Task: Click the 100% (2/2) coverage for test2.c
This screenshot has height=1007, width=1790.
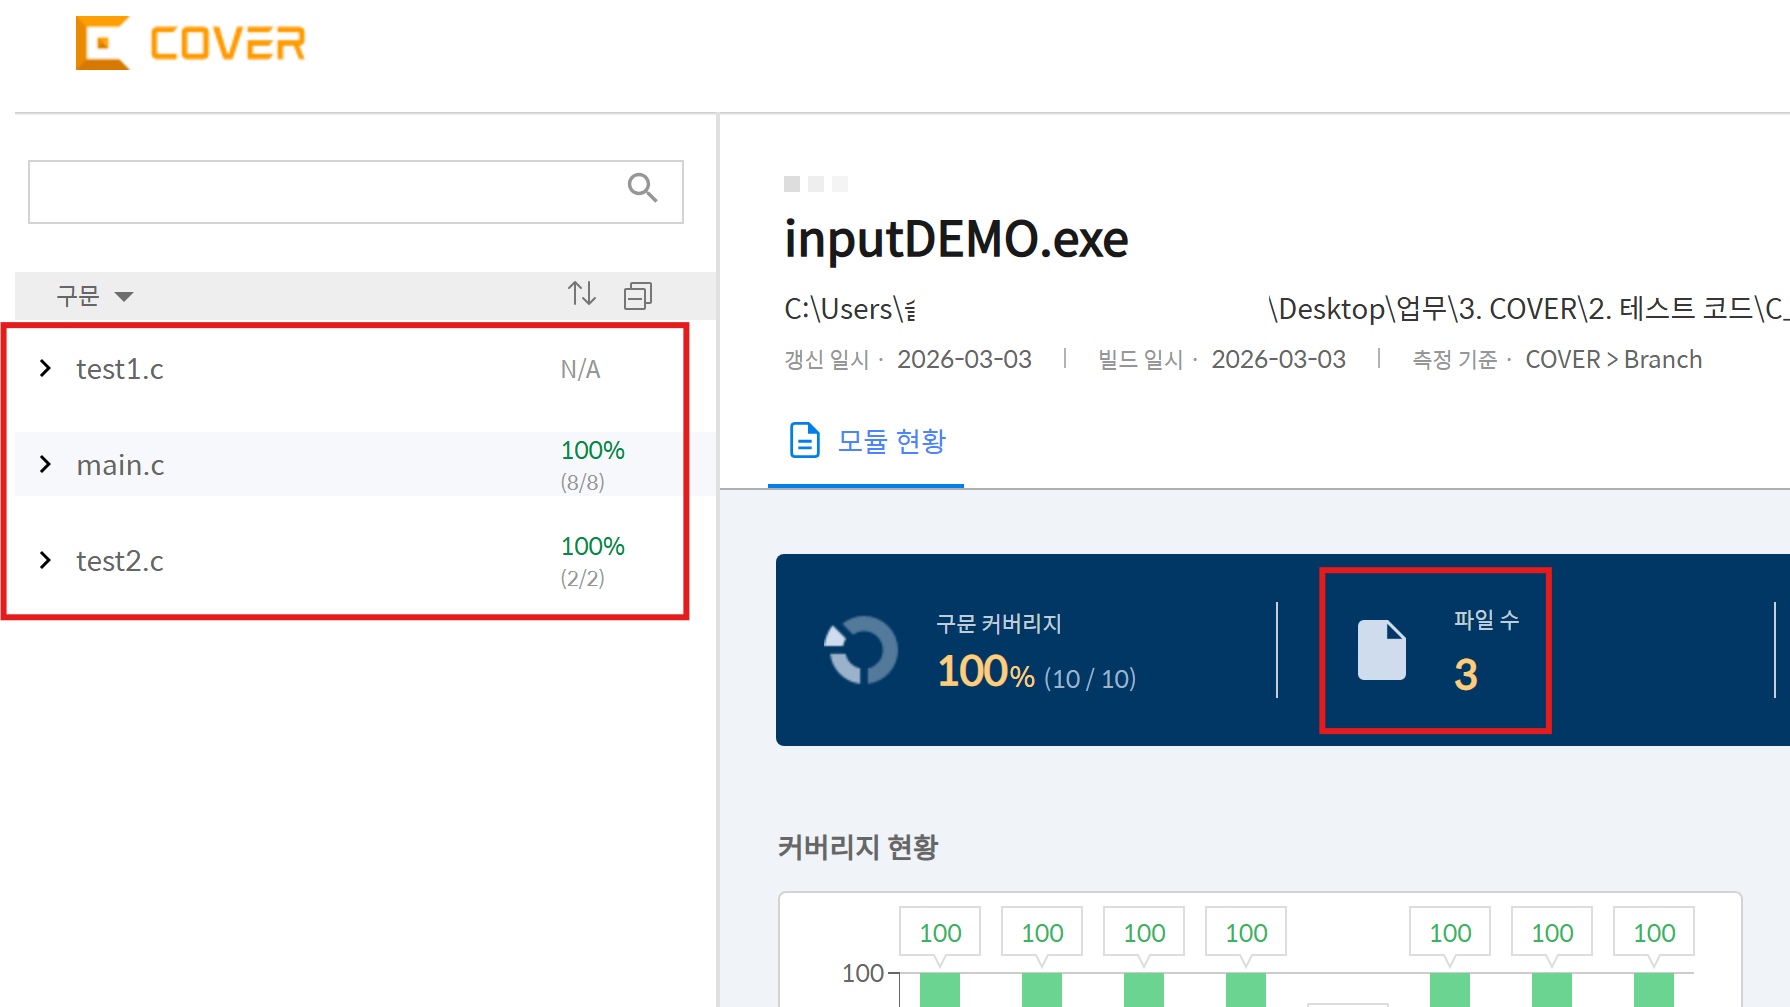Action: tap(592, 561)
